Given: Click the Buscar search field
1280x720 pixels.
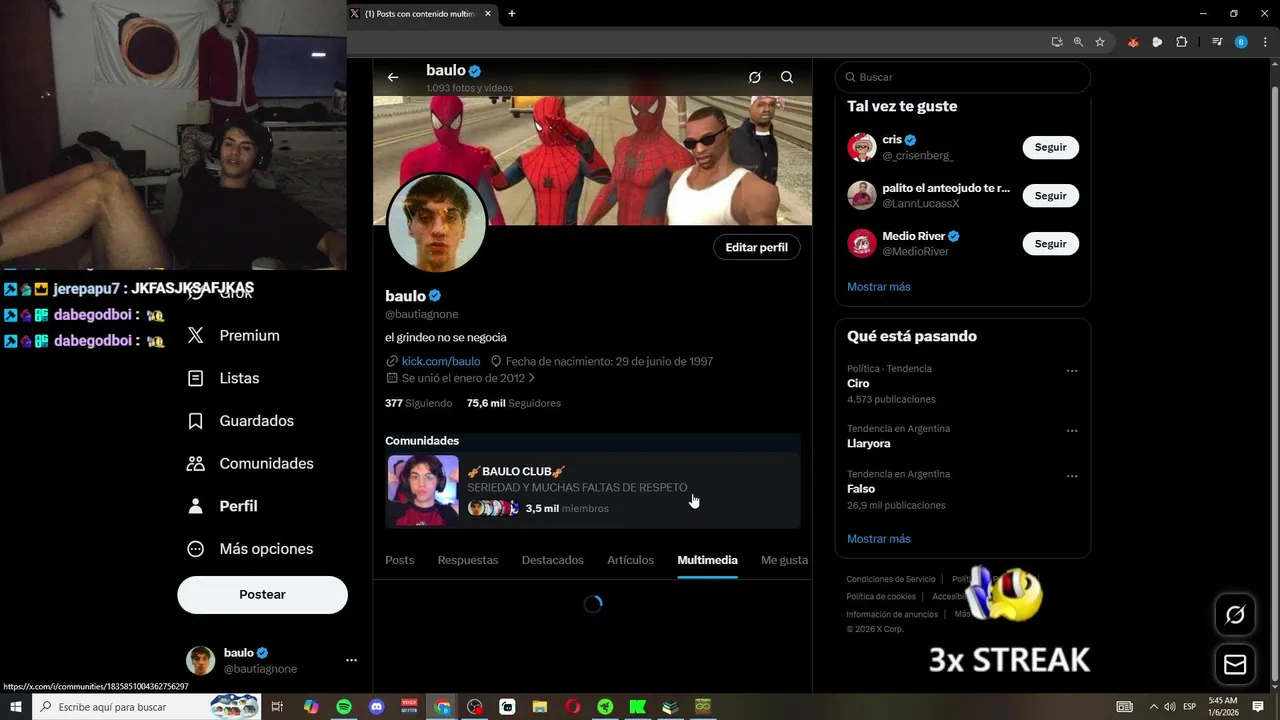Looking at the screenshot, I should pyautogui.click(x=963, y=77).
